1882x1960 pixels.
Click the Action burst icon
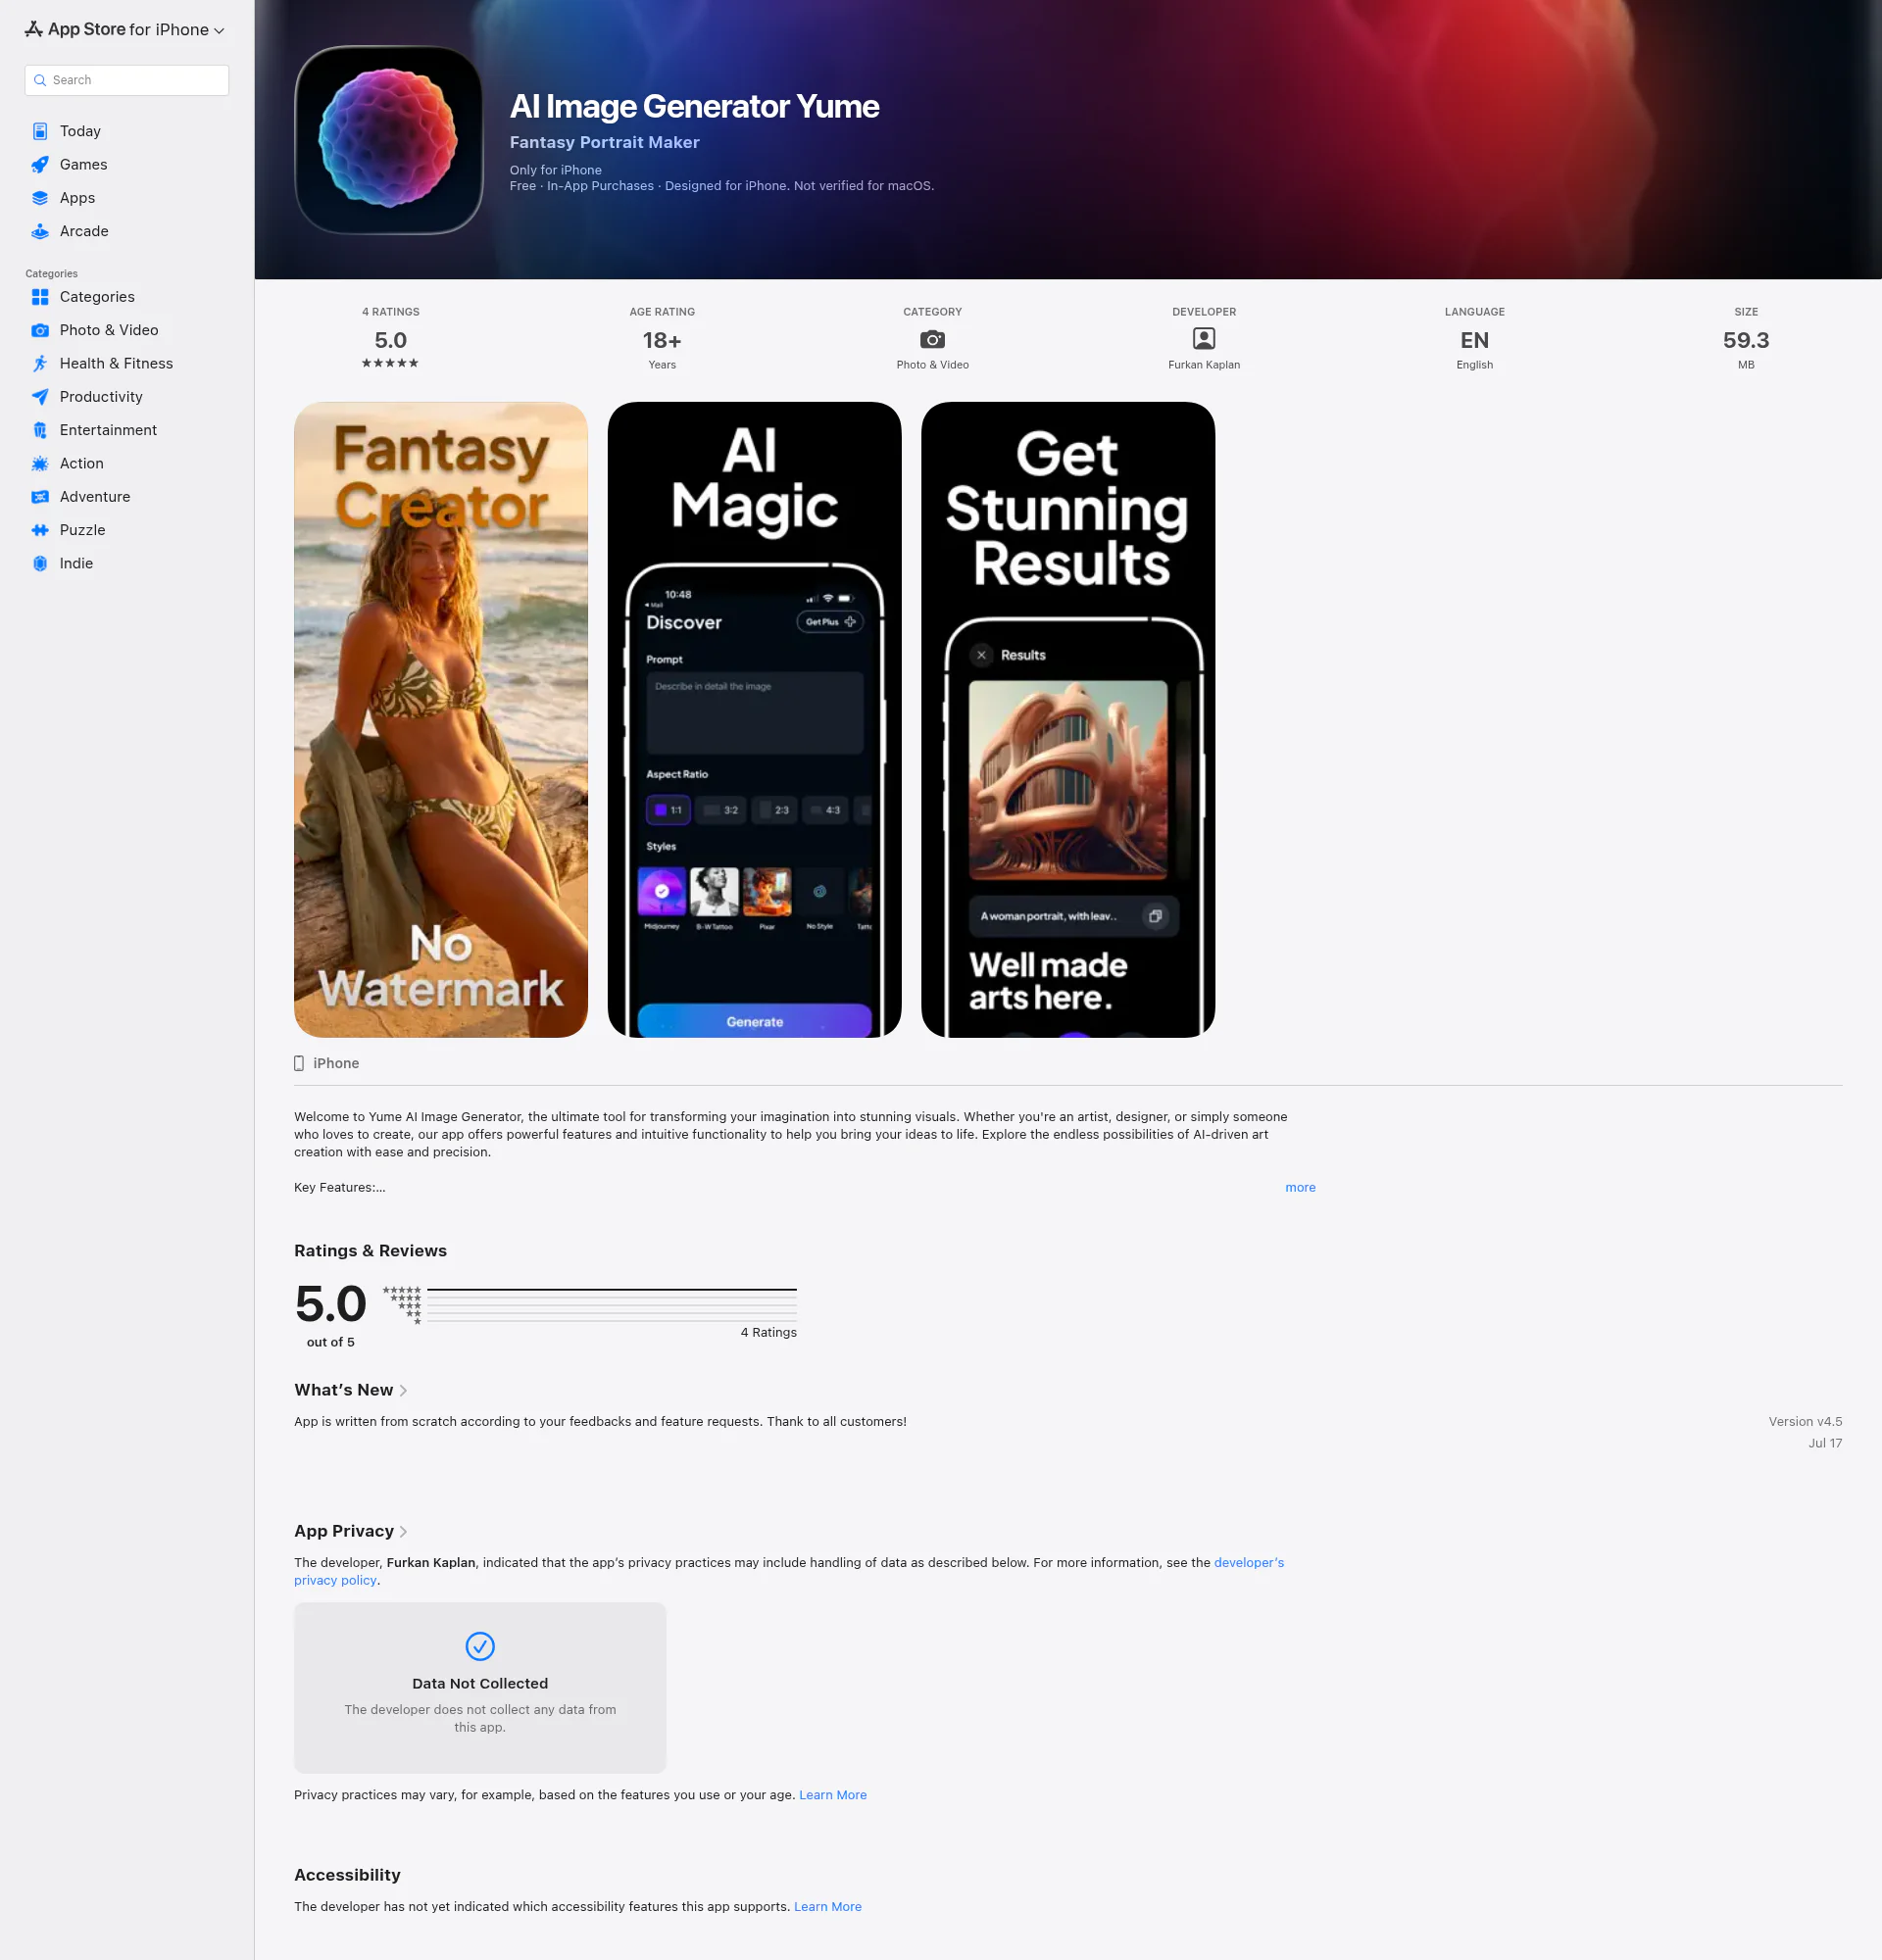(x=40, y=463)
